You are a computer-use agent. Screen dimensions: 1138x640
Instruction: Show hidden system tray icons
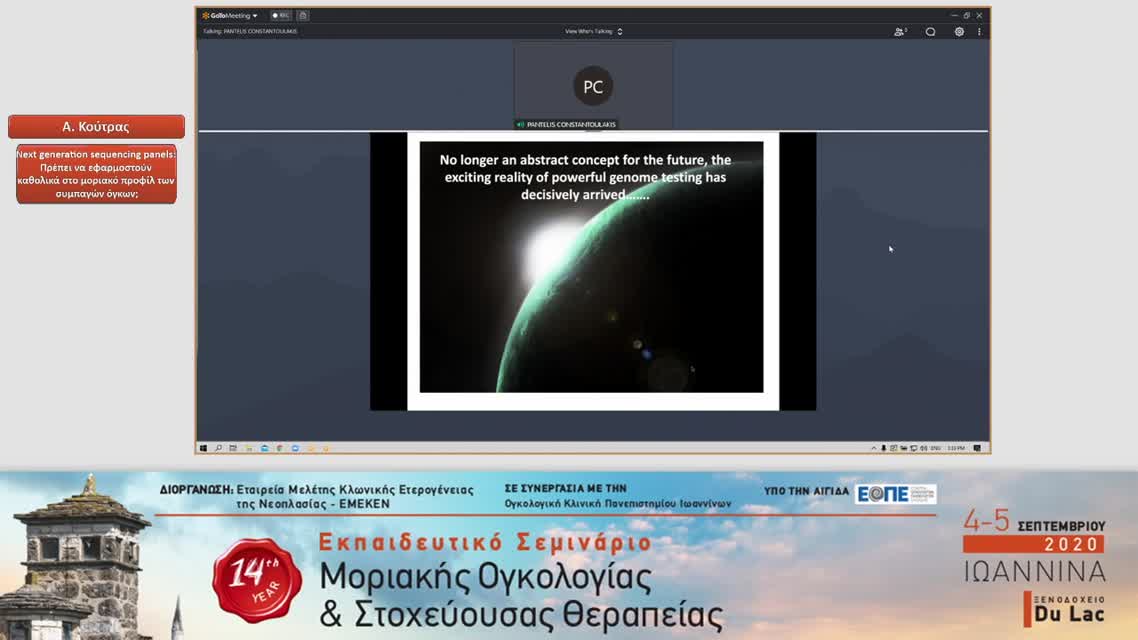point(874,448)
